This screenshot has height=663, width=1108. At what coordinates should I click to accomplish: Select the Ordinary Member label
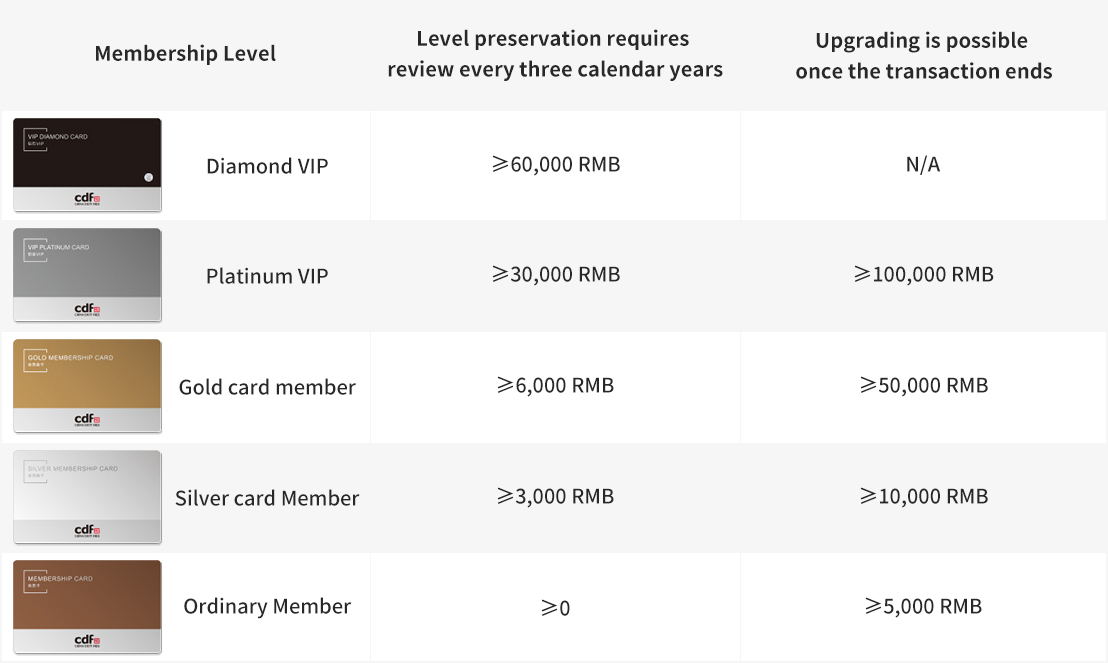[x=267, y=606]
